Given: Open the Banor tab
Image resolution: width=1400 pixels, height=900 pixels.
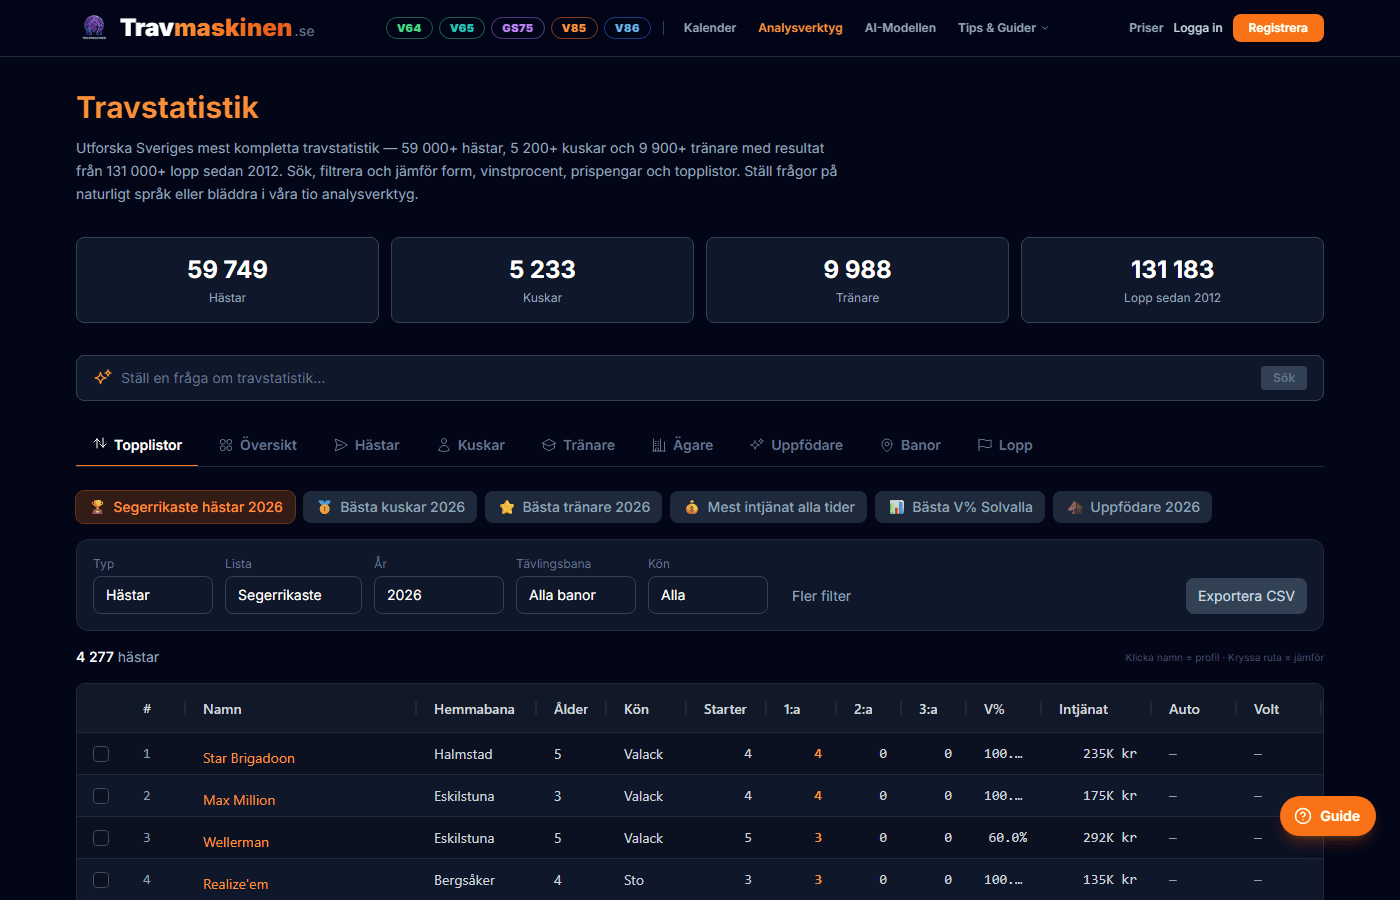Looking at the screenshot, I should [x=910, y=445].
